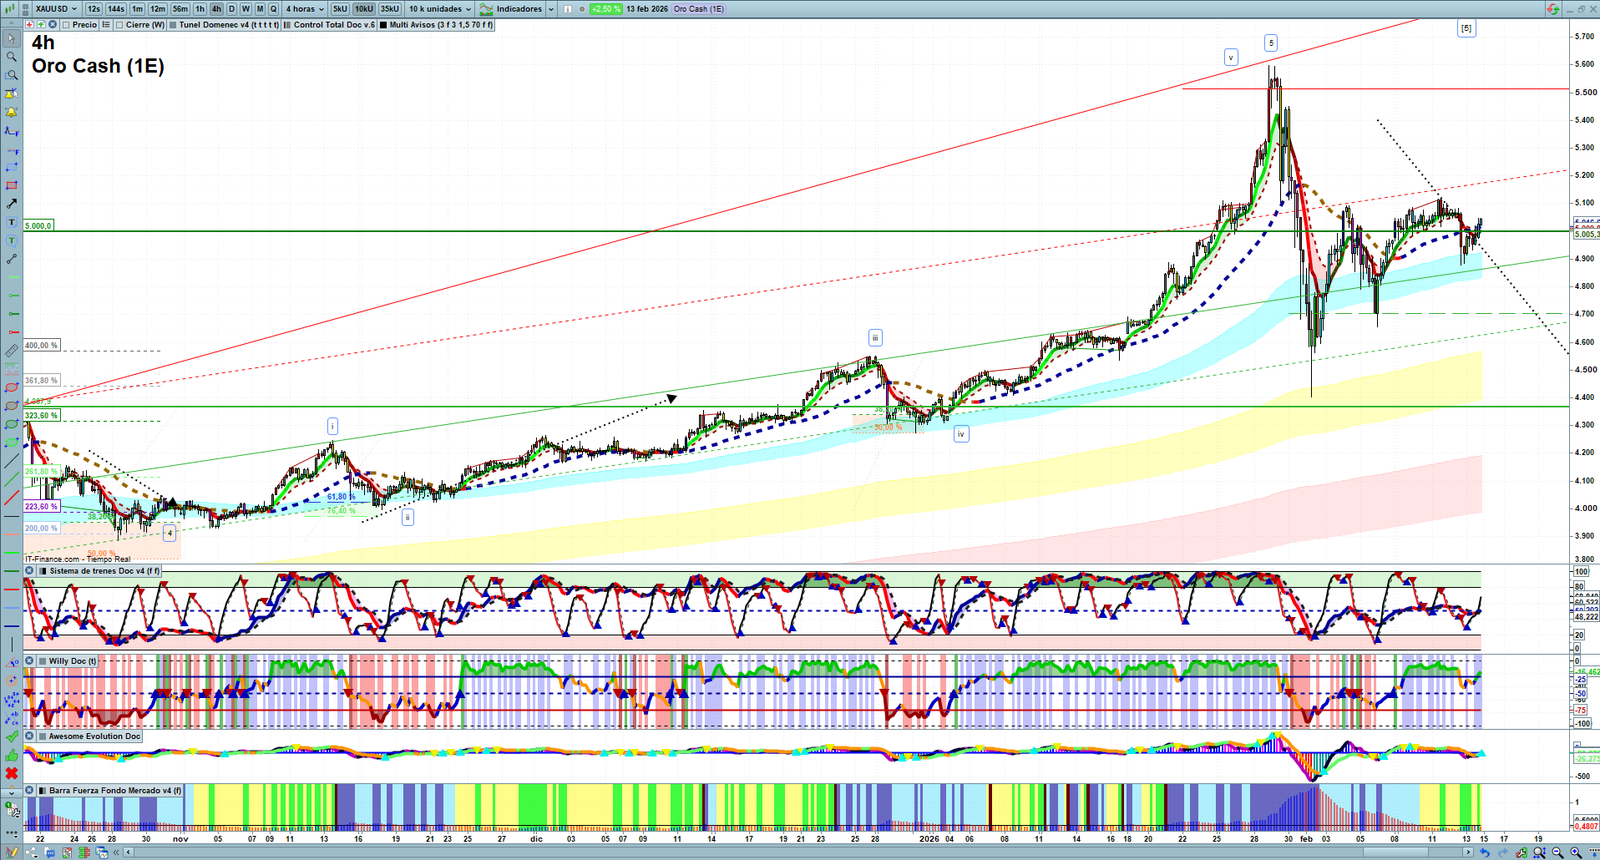Select the ruler measuring tool
This screenshot has height=860, width=1600.
pos(11,351)
